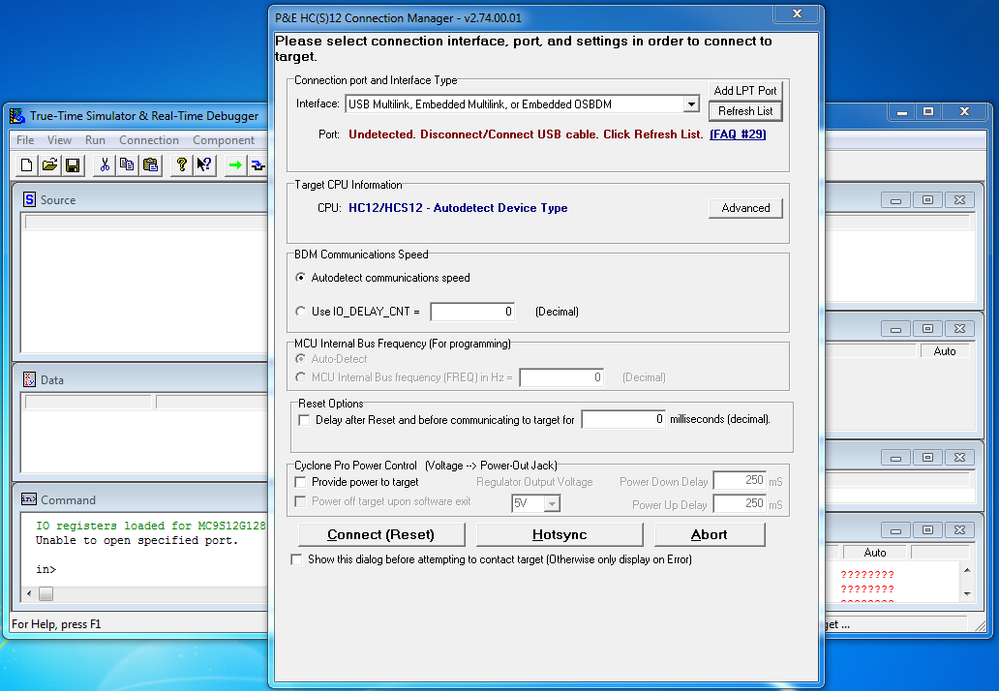Click scroll-down arrow beside the question-mark rows
The width and height of the screenshot is (999, 691).
(x=967, y=594)
